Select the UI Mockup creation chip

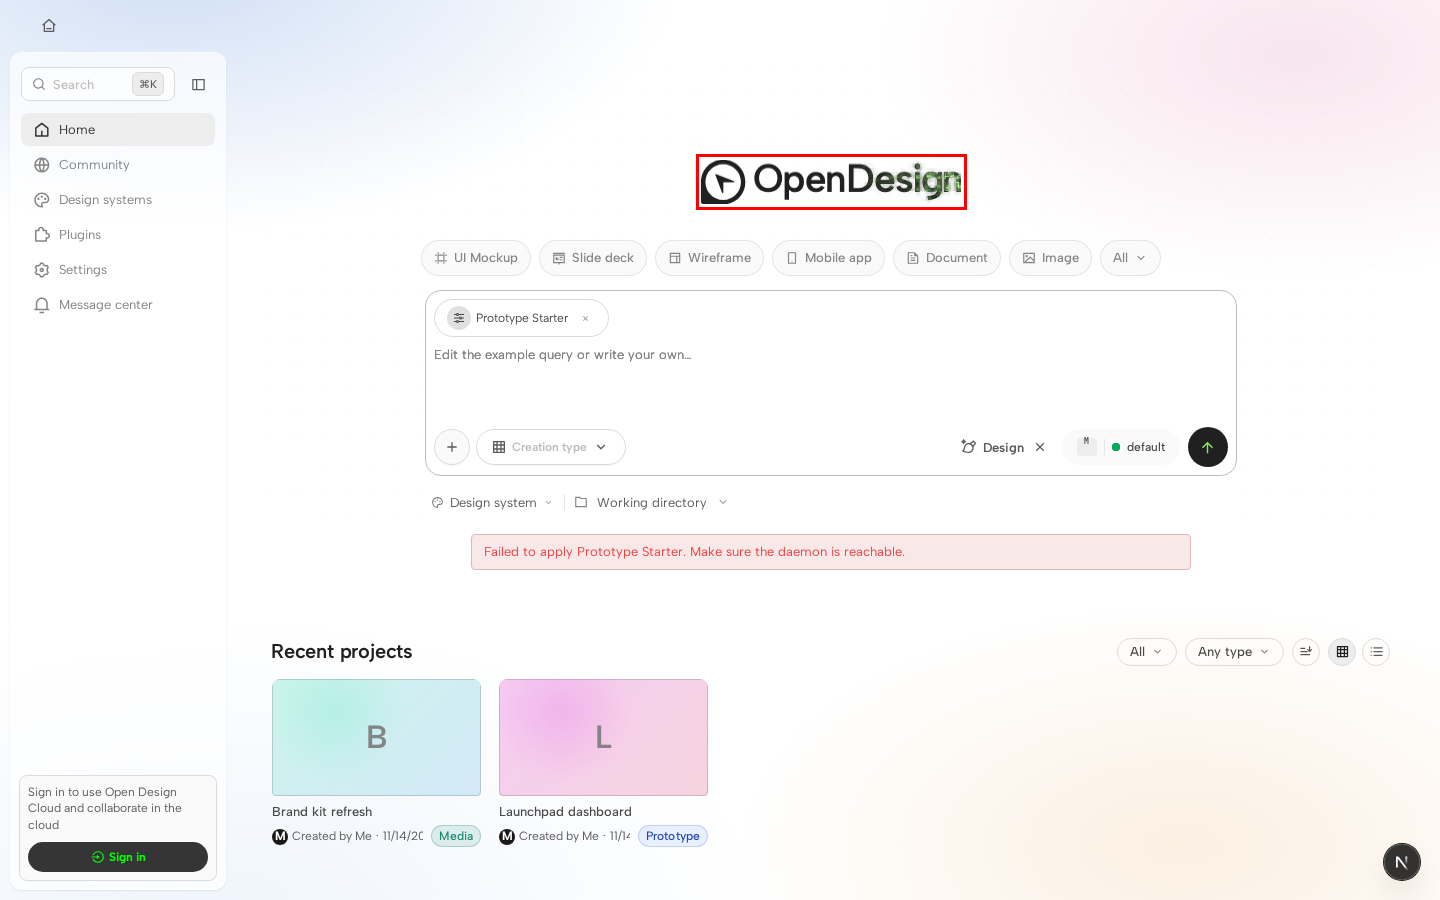click(x=476, y=258)
